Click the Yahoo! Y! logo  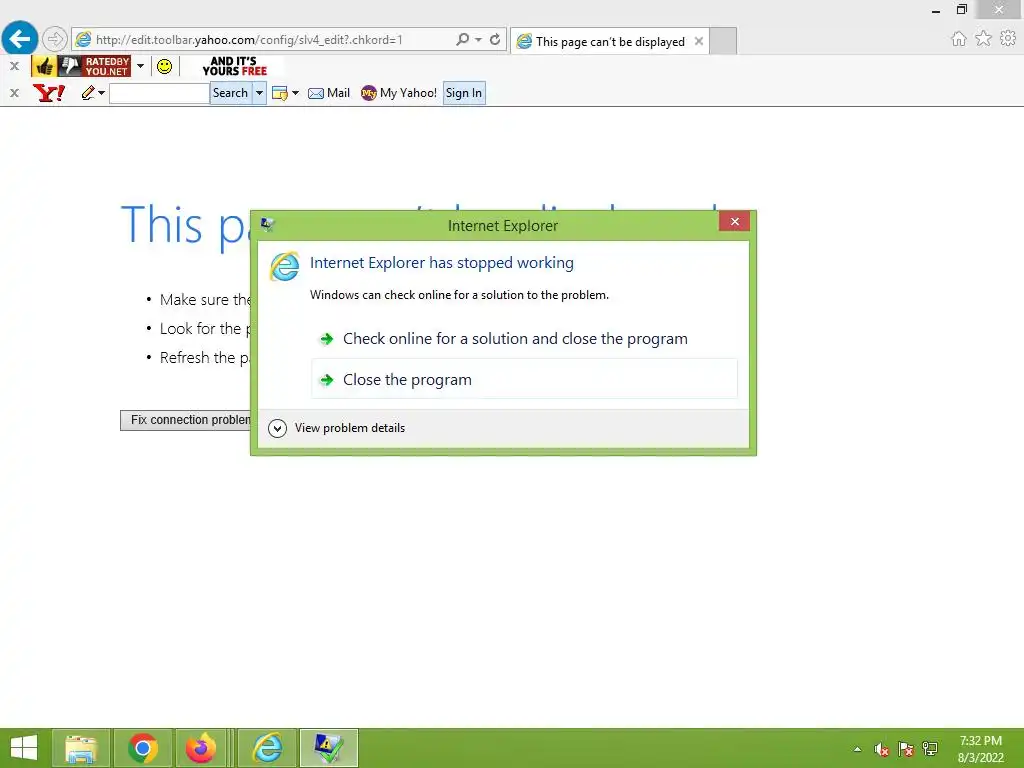[x=49, y=93]
